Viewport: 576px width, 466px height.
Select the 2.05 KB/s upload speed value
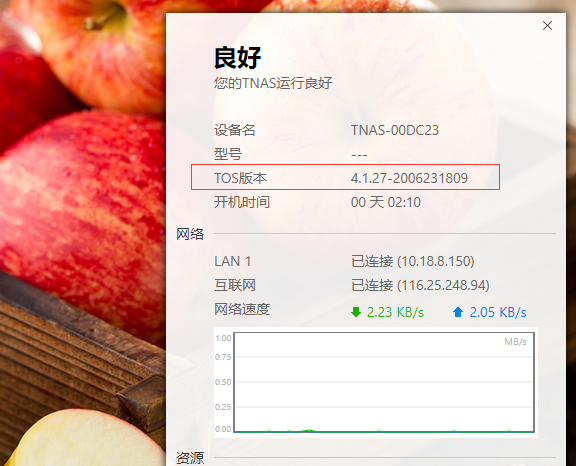click(x=498, y=313)
